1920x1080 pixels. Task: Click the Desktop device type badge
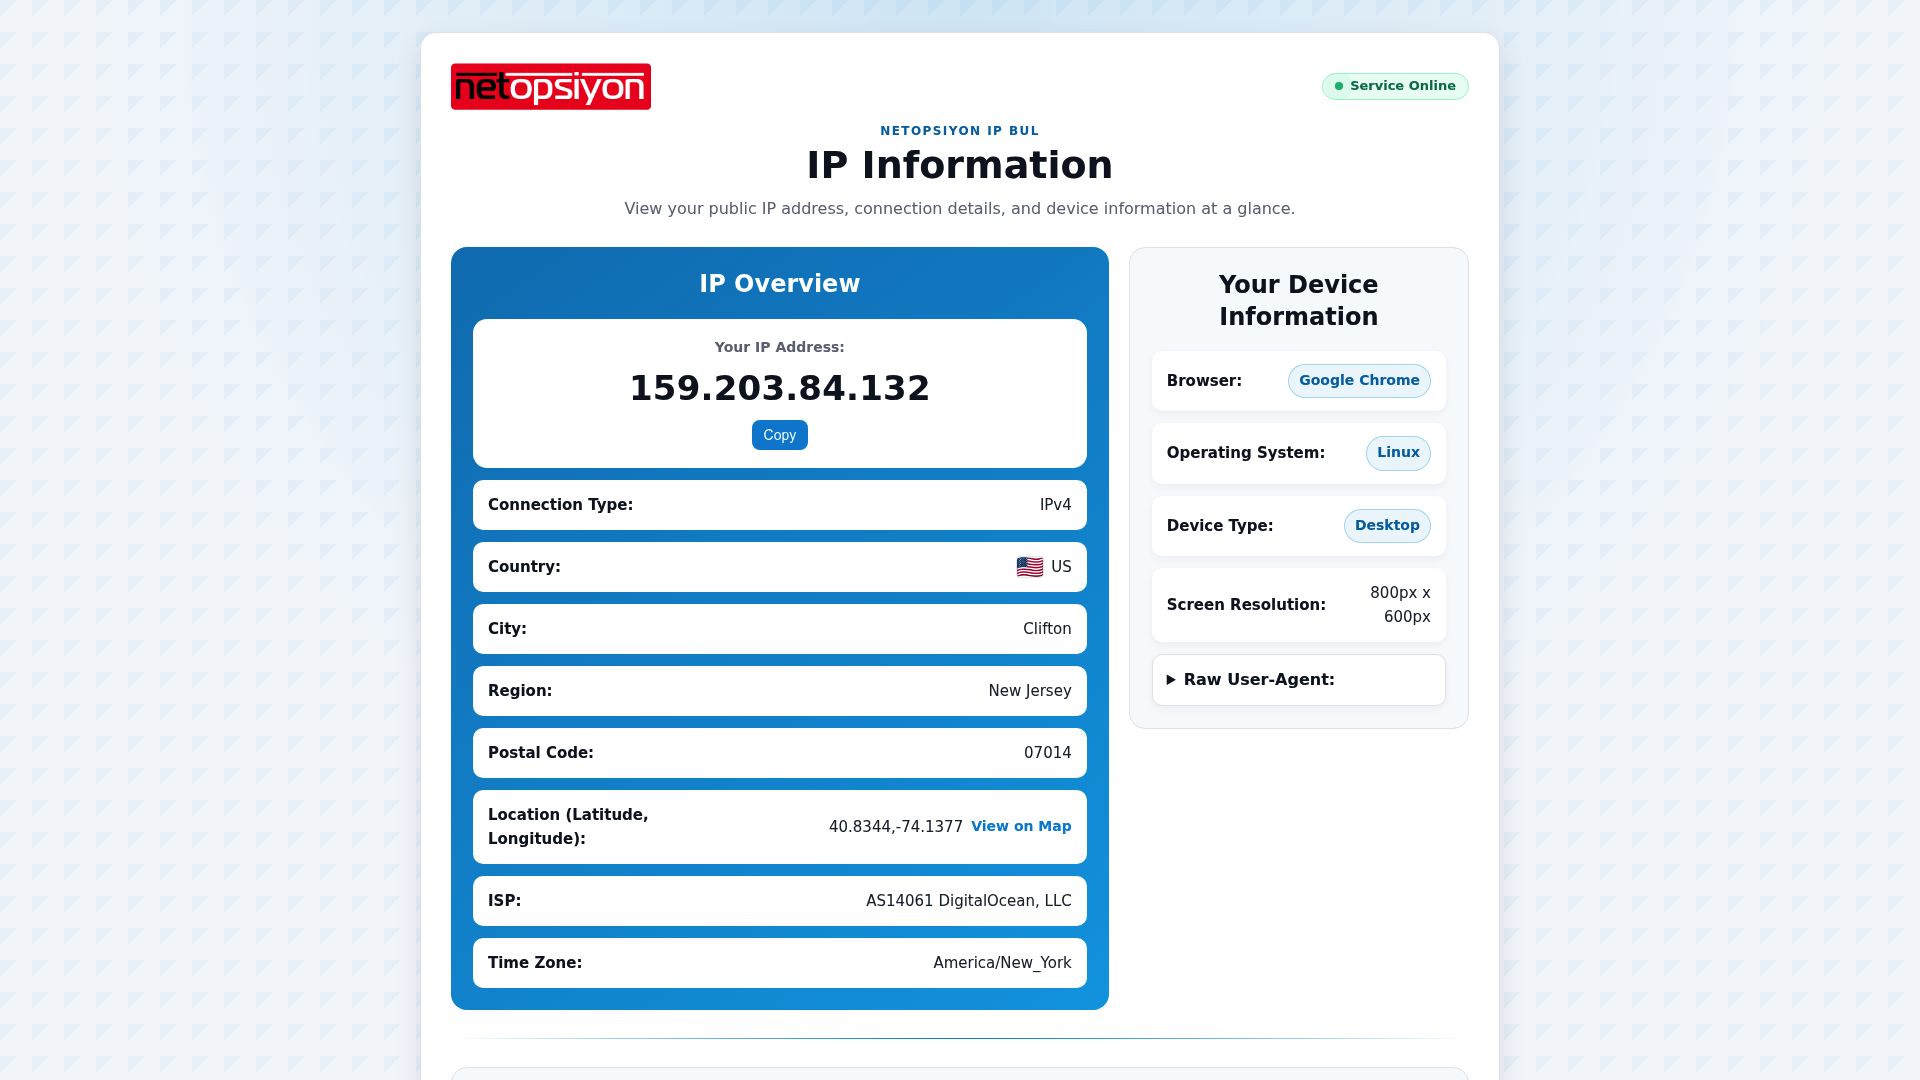pyautogui.click(x=1387, y=525)
